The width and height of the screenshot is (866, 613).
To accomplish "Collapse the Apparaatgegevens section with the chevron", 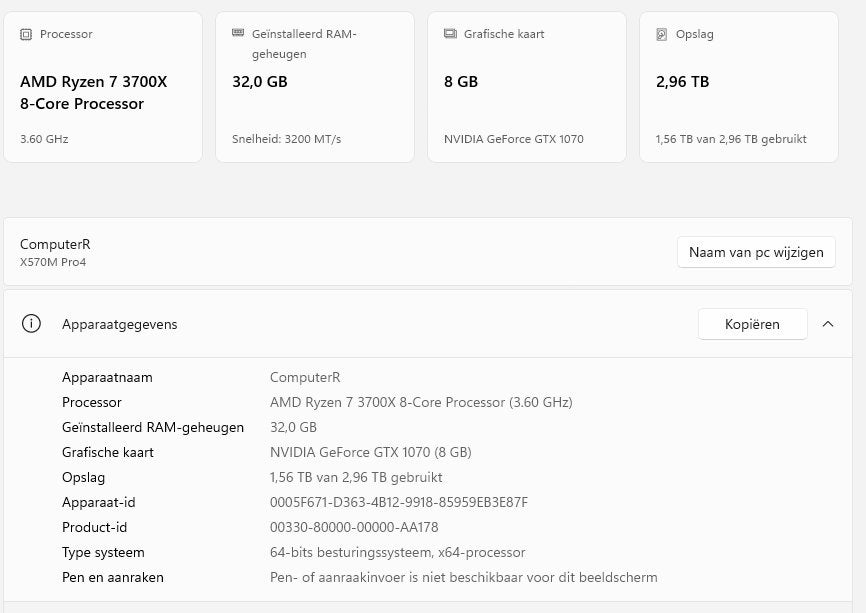I will coord(828,324).
